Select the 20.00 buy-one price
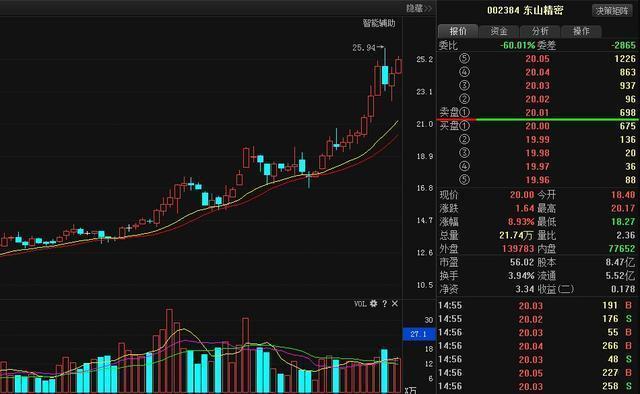 point(537,126)
